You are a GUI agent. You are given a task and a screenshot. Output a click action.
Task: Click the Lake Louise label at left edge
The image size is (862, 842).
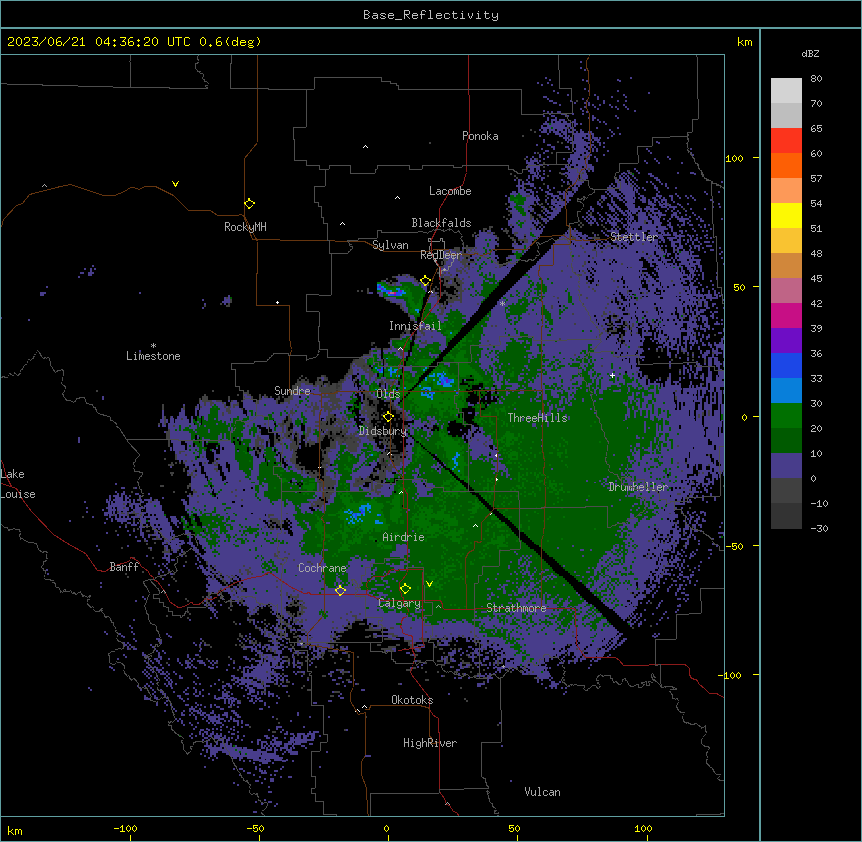click(18, 484)
